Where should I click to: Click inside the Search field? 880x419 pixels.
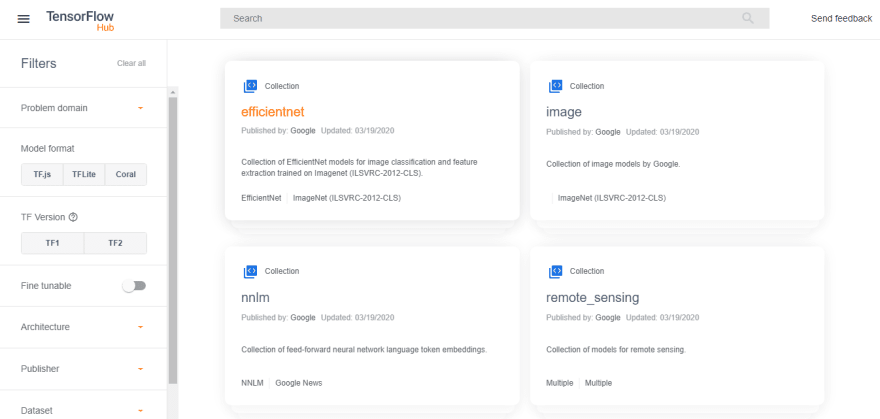[494, 19]
